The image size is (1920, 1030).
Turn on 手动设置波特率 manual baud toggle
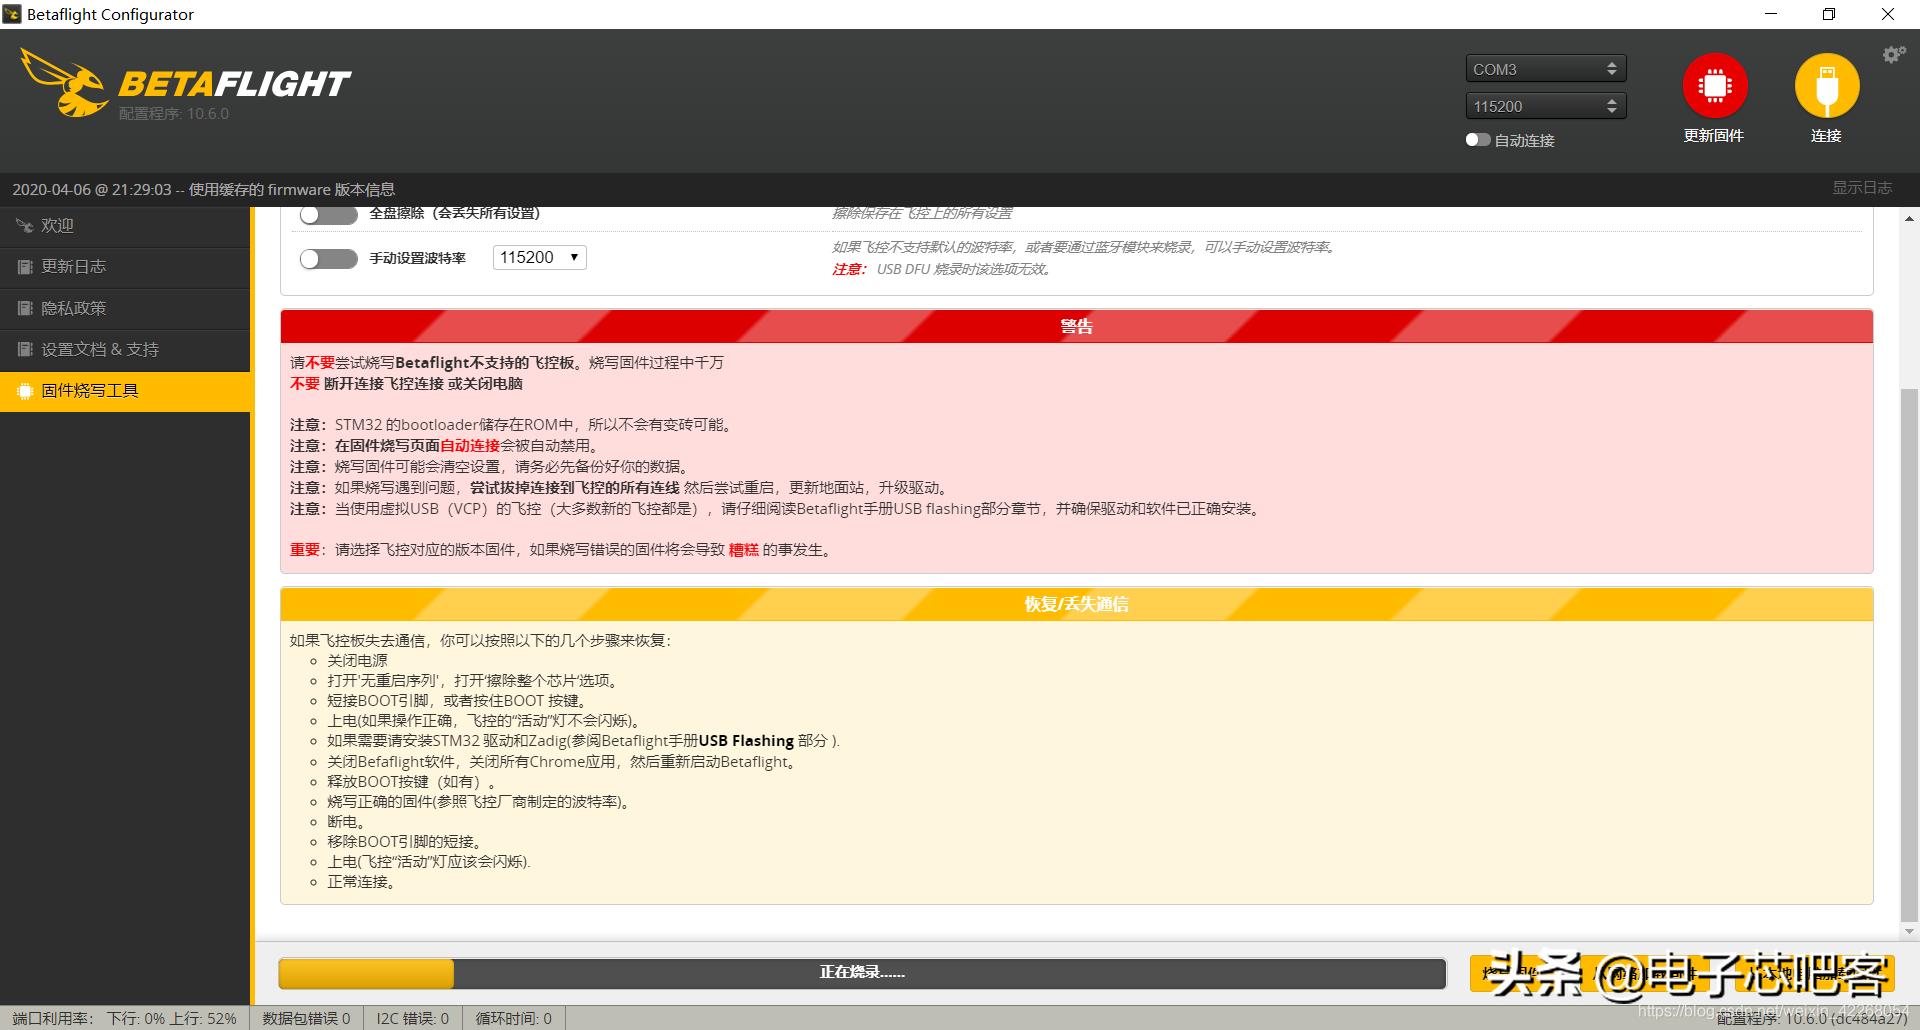[328, 258]
